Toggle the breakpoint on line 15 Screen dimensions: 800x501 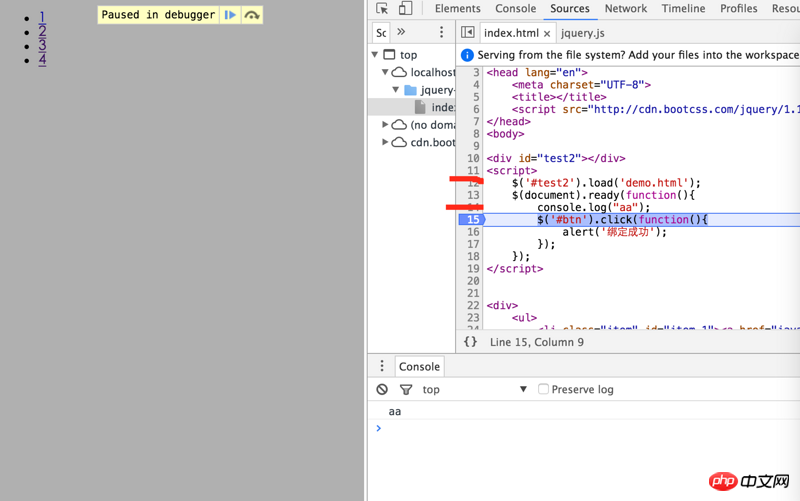point(473,220)
